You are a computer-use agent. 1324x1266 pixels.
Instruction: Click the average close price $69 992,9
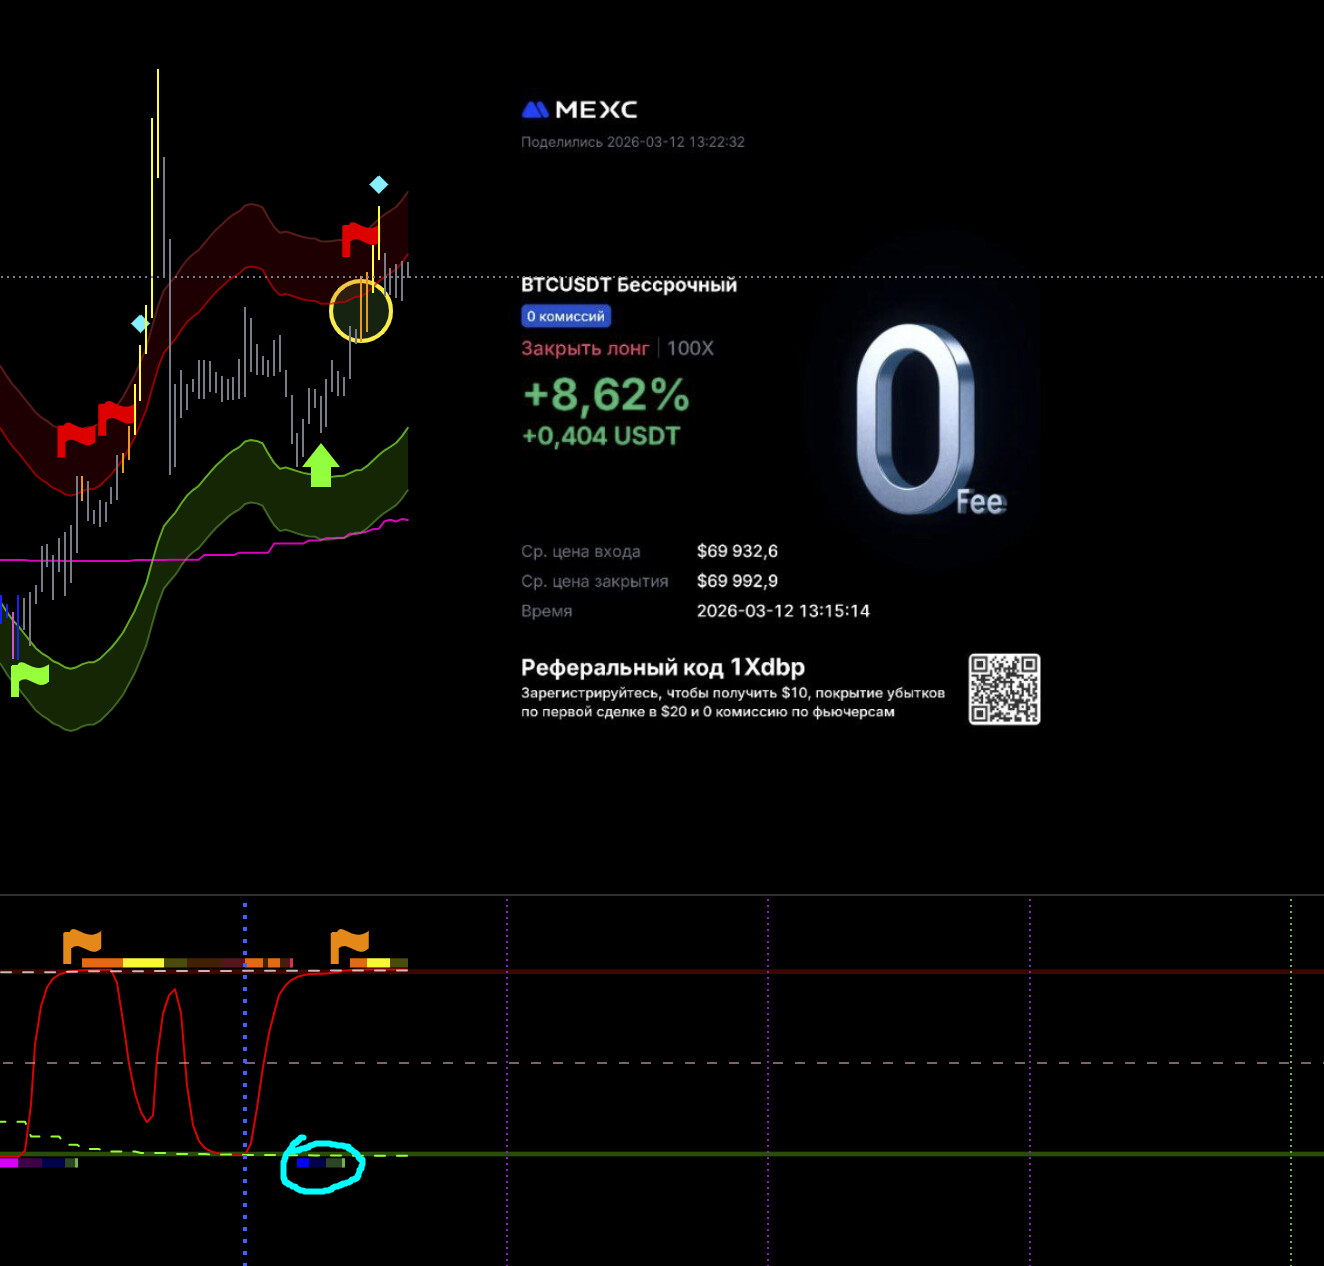pyautogui.click(x=737, y=581)
